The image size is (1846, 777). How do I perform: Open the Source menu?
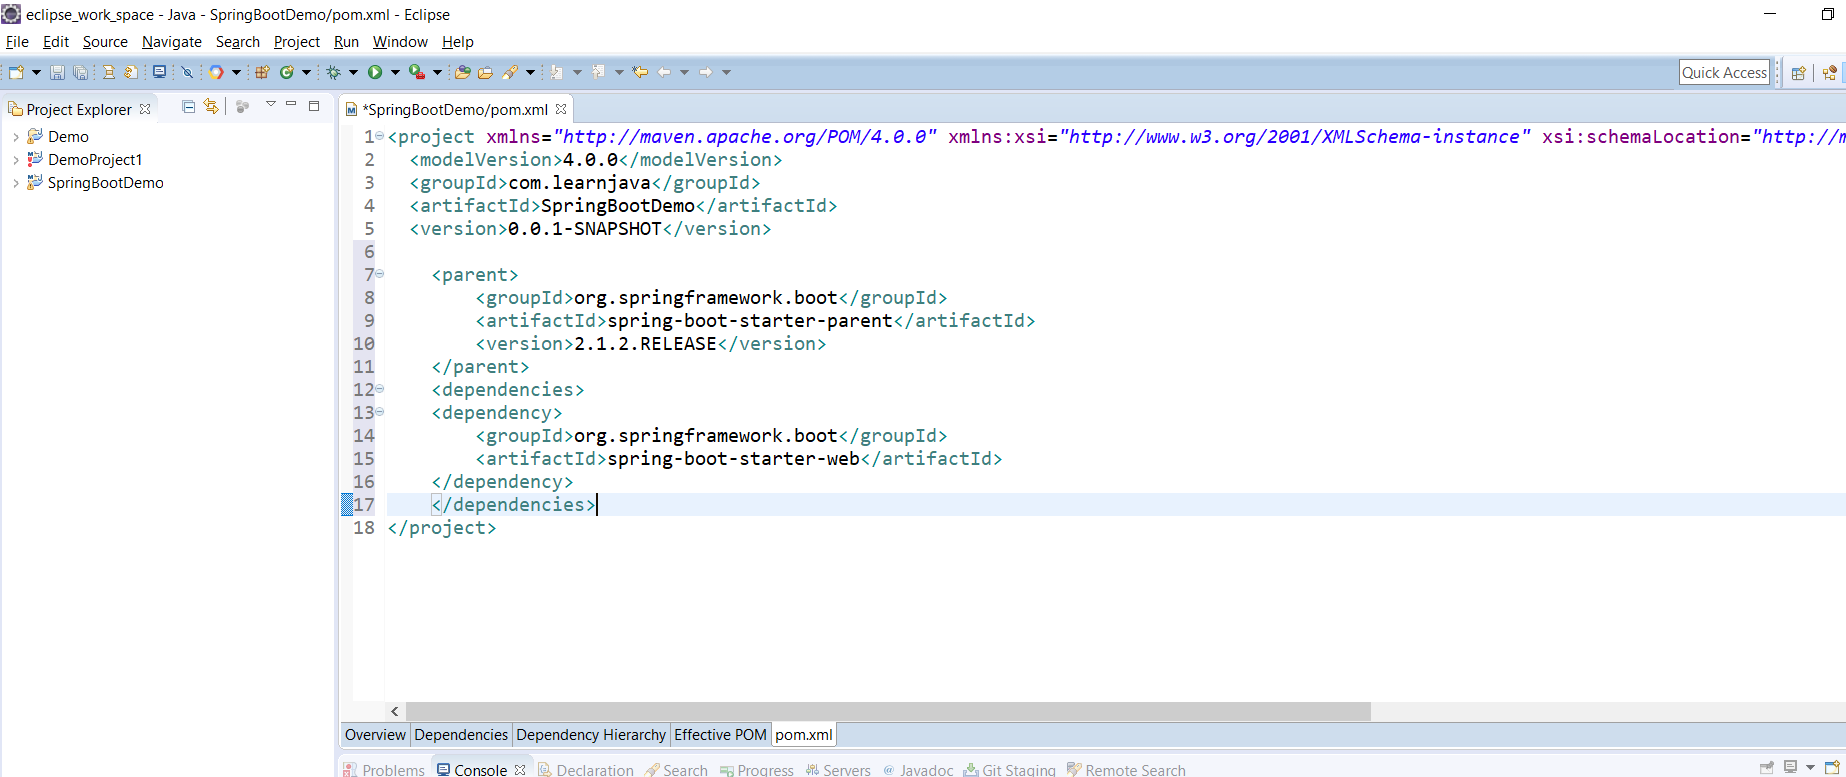105,42
